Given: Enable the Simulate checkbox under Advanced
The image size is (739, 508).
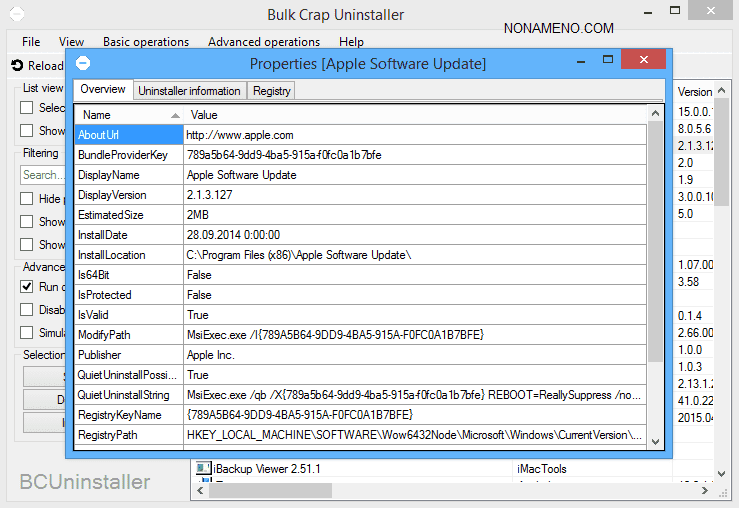Looking at the screenshot, I should (28, 332).
